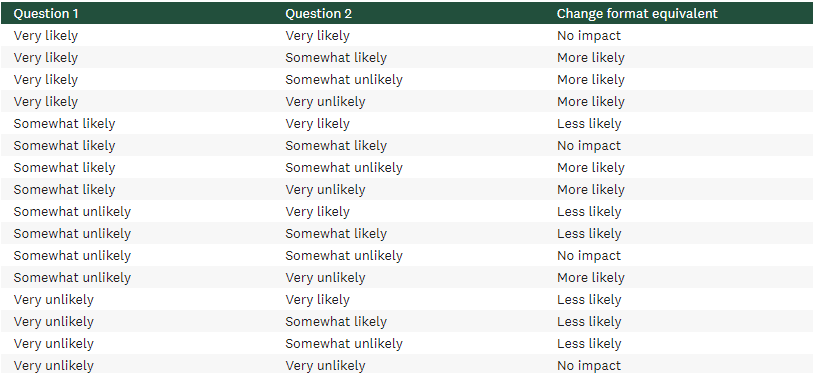Select Less likely in Somewhat unlikely/Somewhat likely row
813x373 pixels.
[589, 233]
